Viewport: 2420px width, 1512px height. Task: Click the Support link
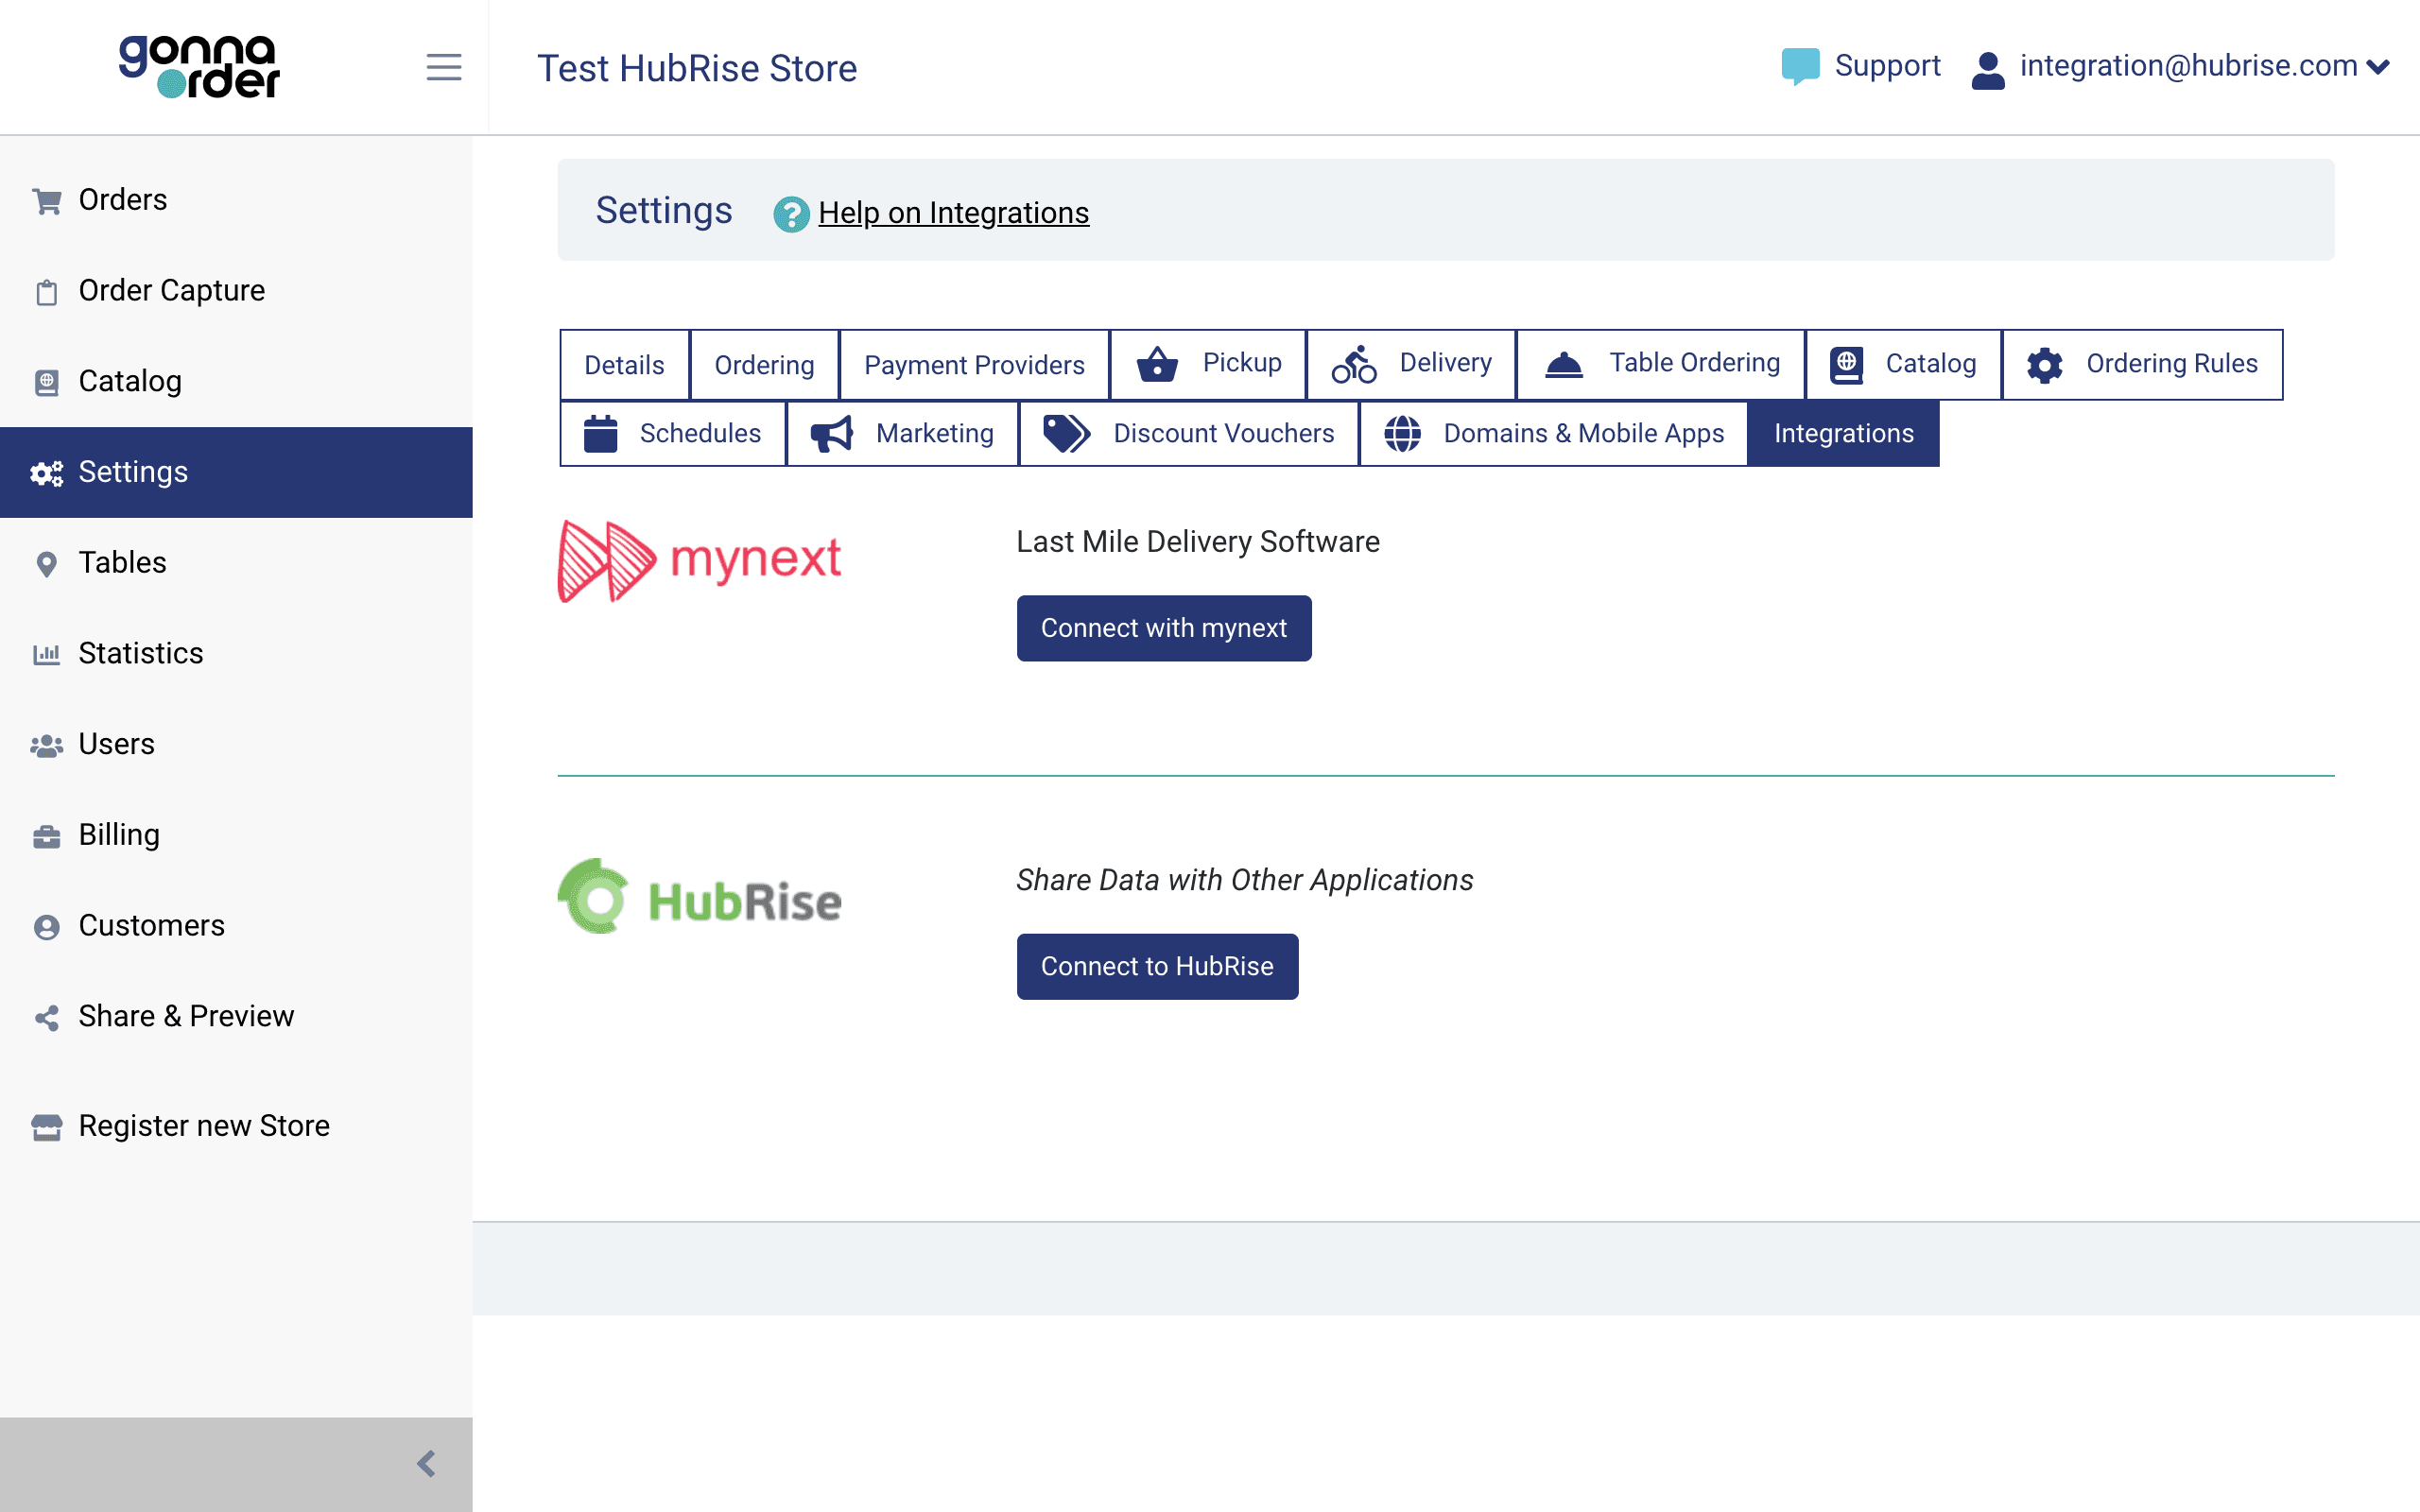[1886, 66]
